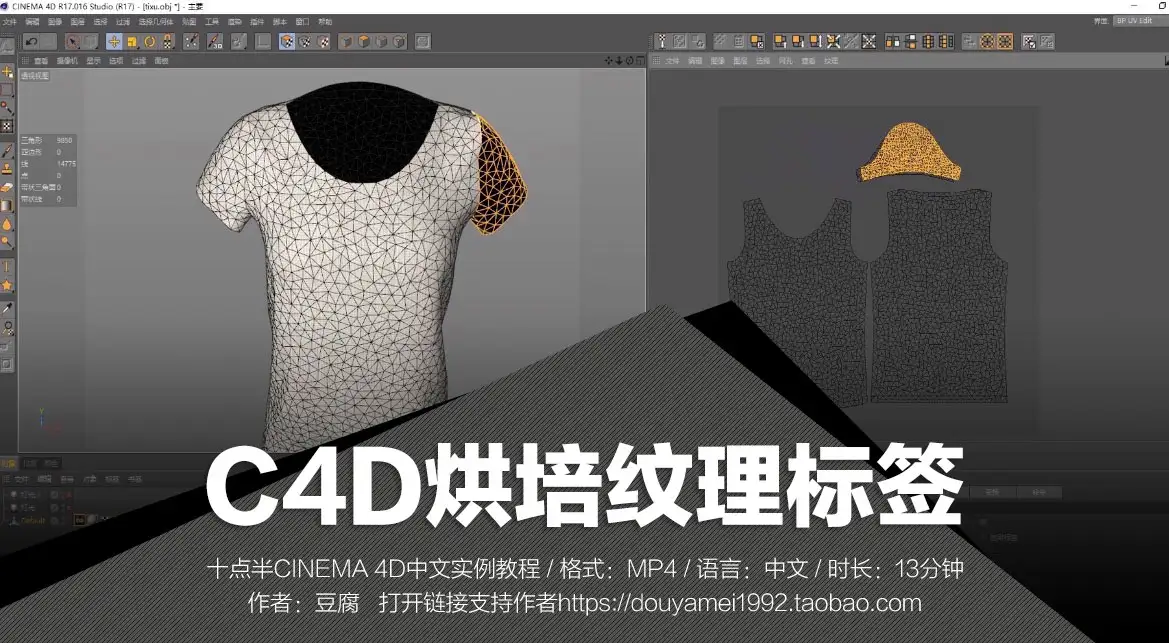Viewport: 1169px width, 643px height.
Task: Select the Gradient tool in left palette
Action: 7,206
